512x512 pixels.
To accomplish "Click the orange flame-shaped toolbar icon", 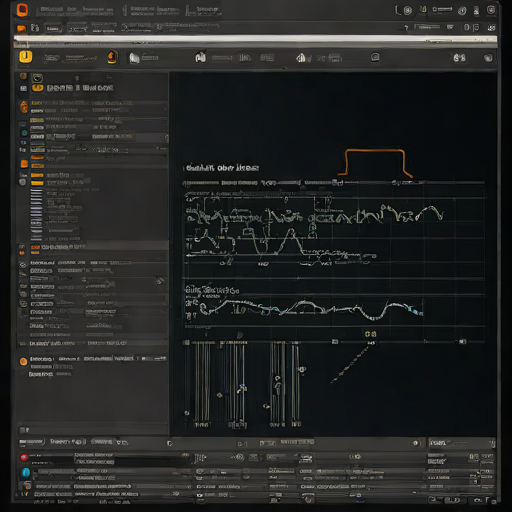I will [x=113, y=57].
